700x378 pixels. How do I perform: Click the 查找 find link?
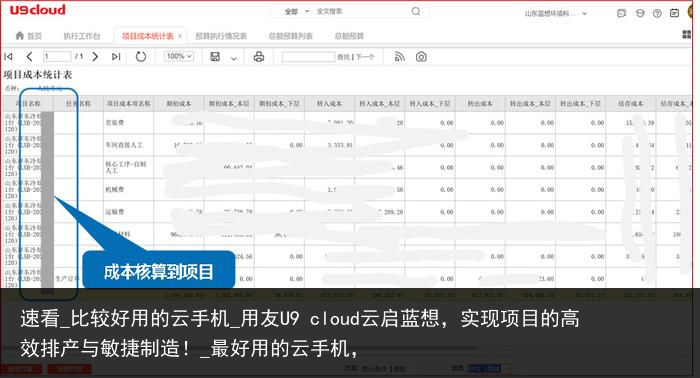[x=343, y=57]
